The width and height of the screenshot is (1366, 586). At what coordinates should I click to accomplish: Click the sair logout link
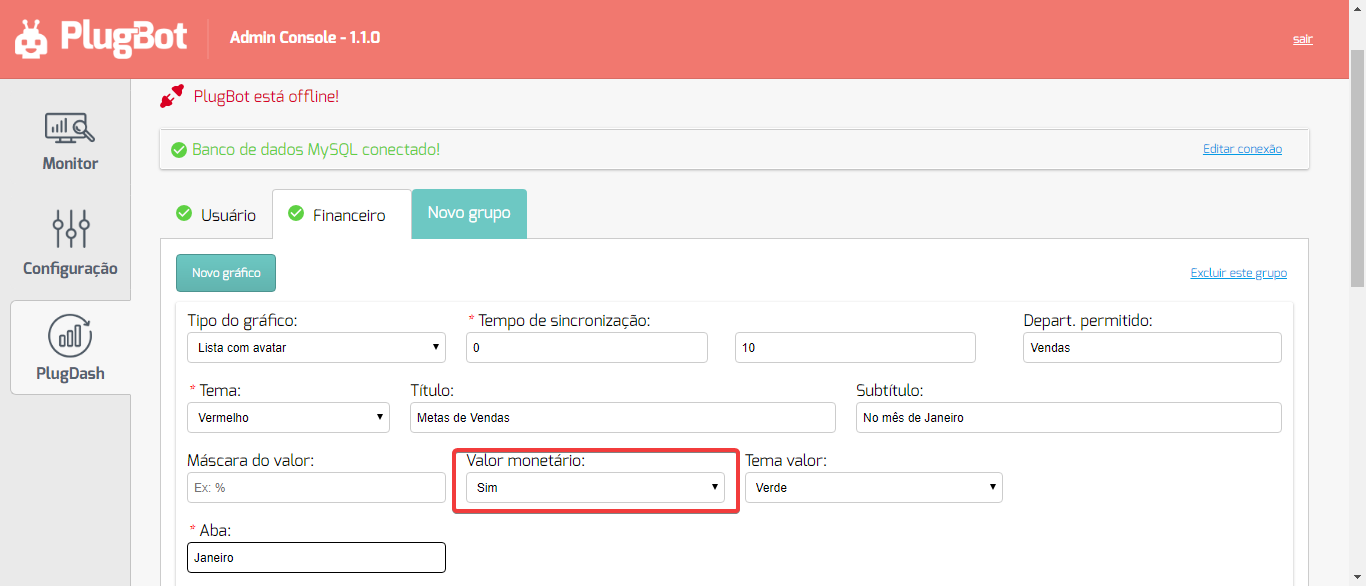tap(1303, 39)
